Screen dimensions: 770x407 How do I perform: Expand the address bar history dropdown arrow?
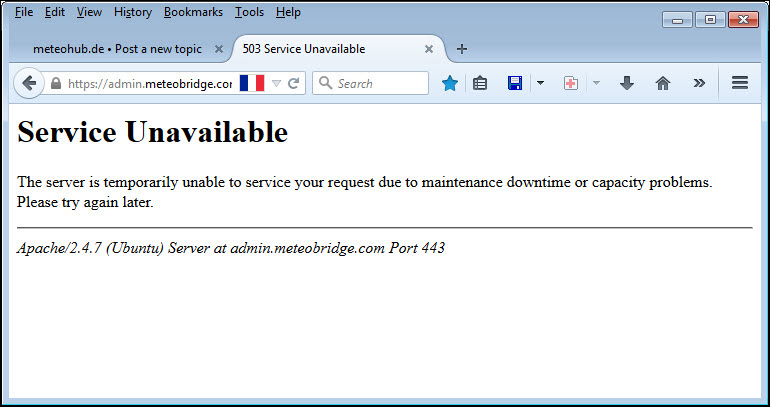(x=277, y=83)
